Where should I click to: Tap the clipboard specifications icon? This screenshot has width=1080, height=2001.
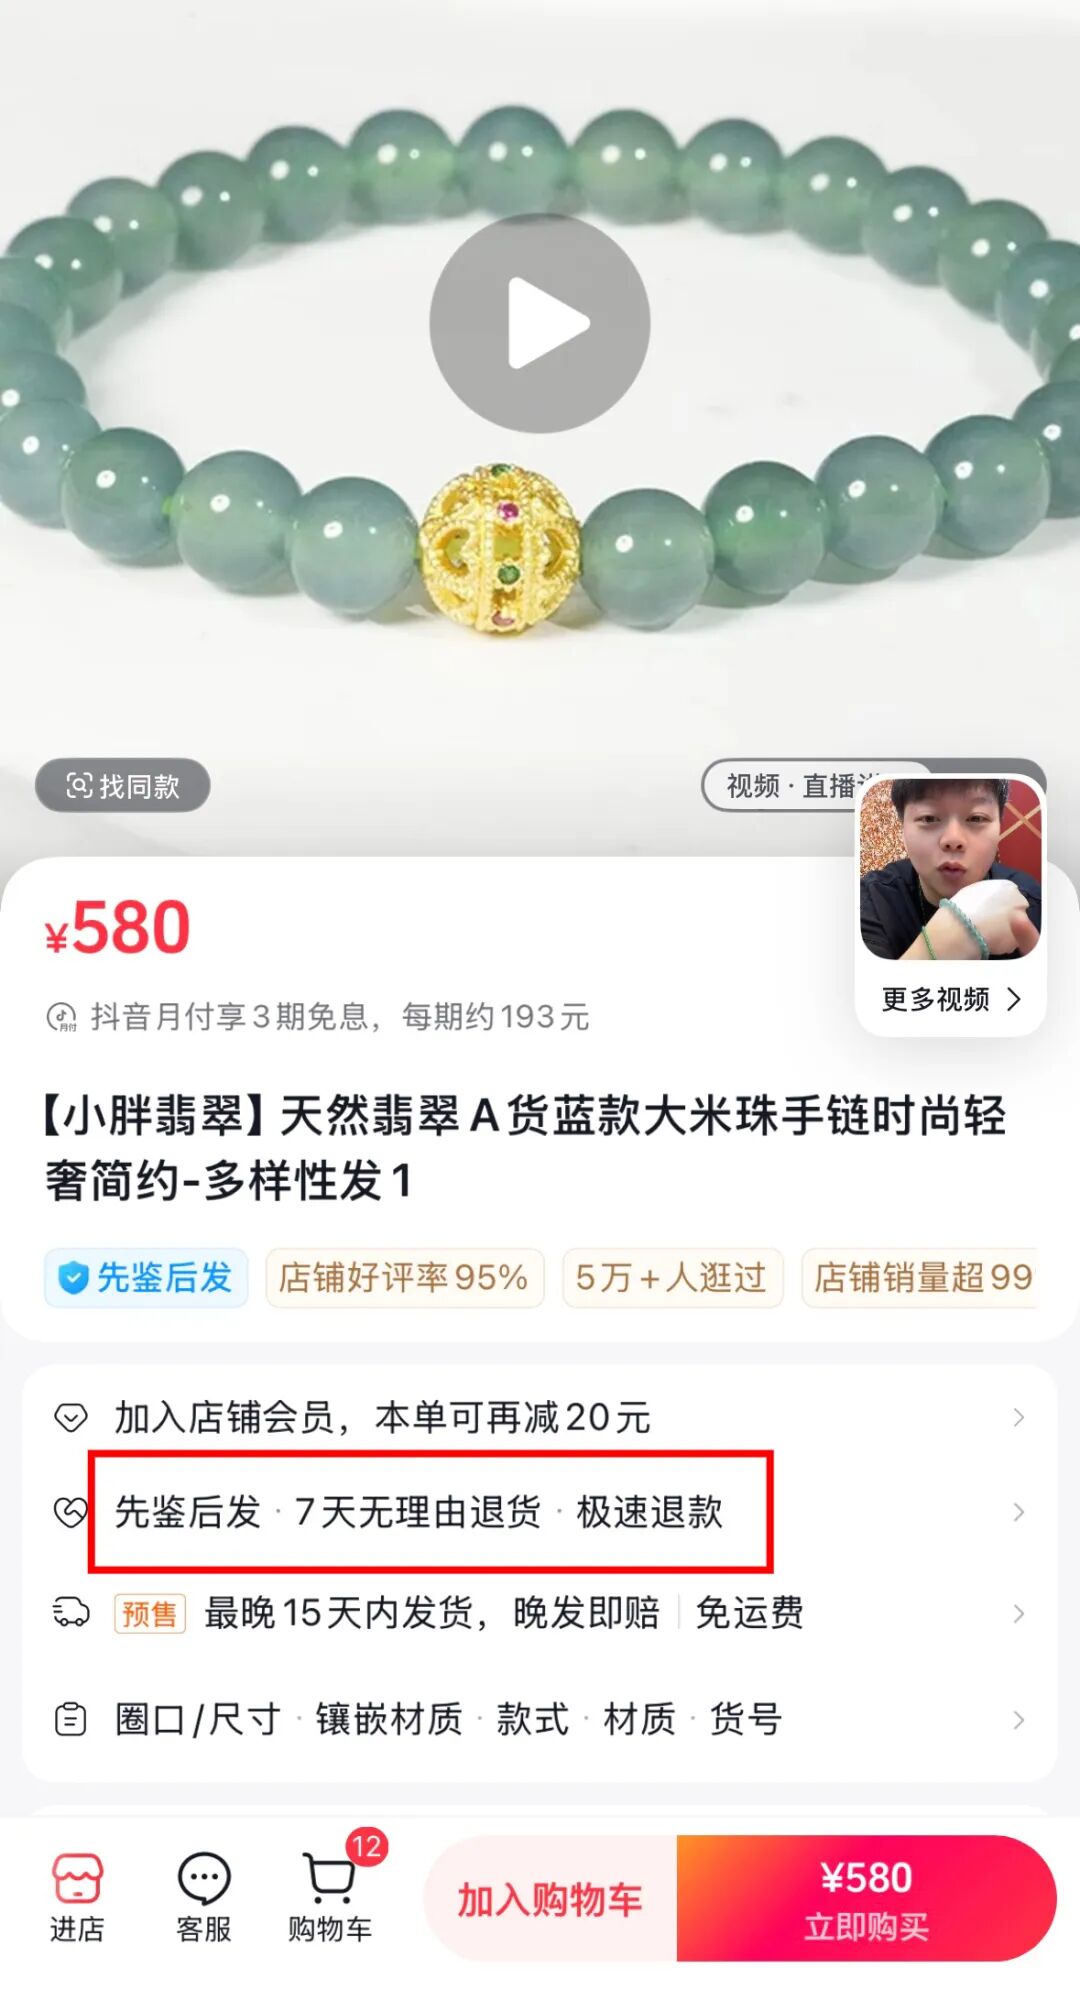point(70,1720)
